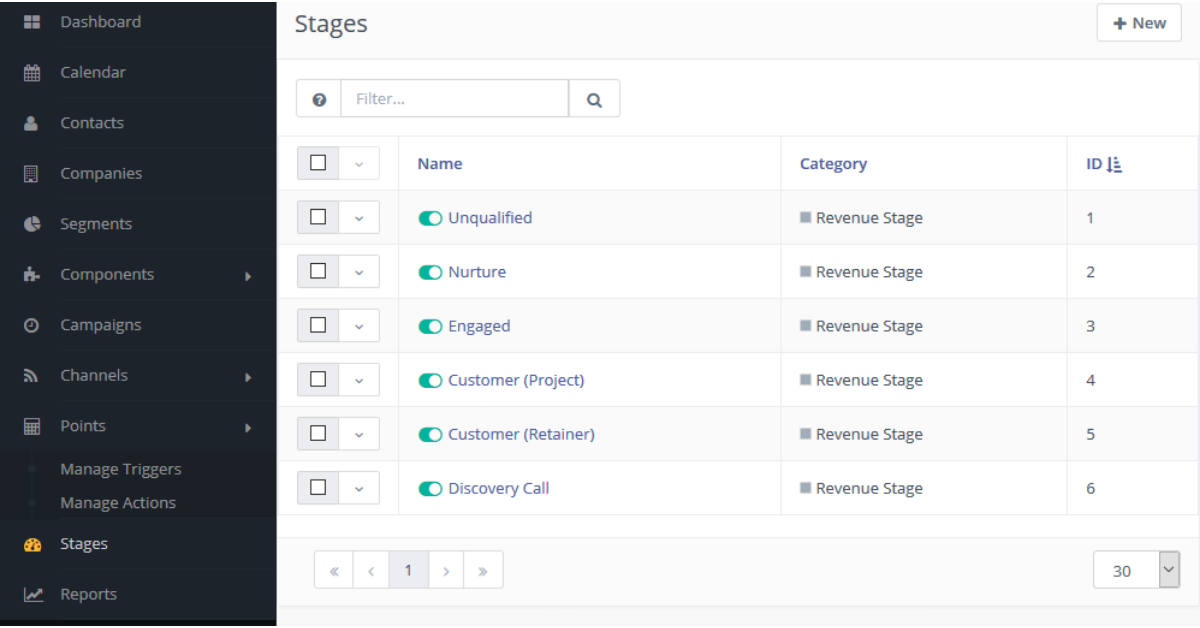Image resolution: width=1200 pixels, height=628 pixels.
Task: Click the Campaigns clock icon
Action: point(31,325)
